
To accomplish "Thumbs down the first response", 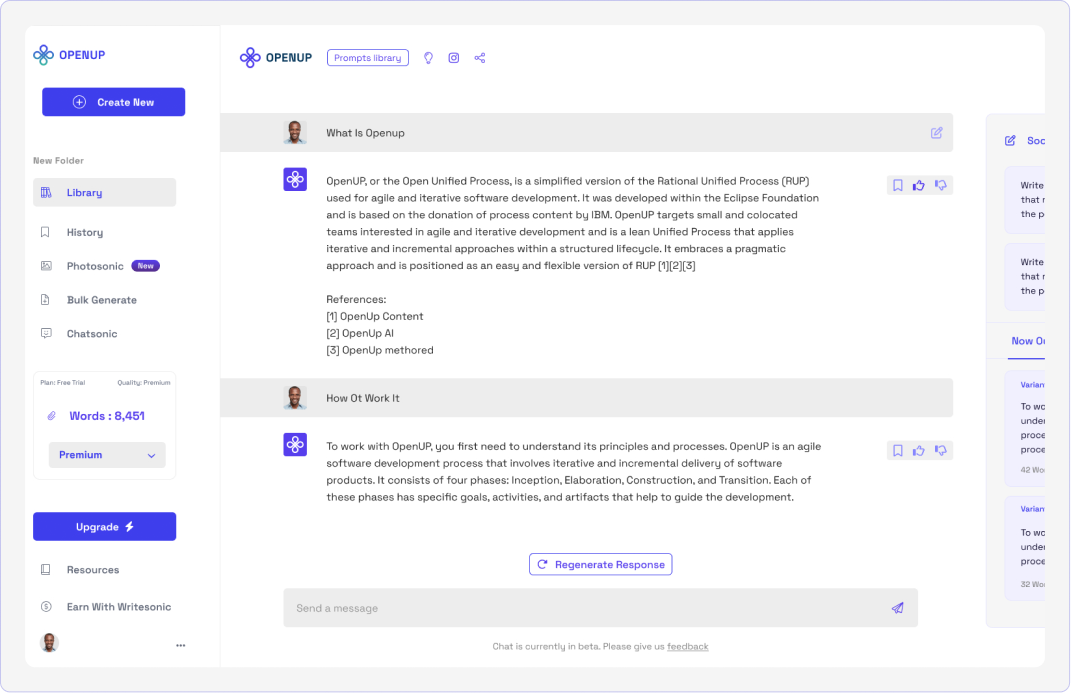I will pos(940,185).
